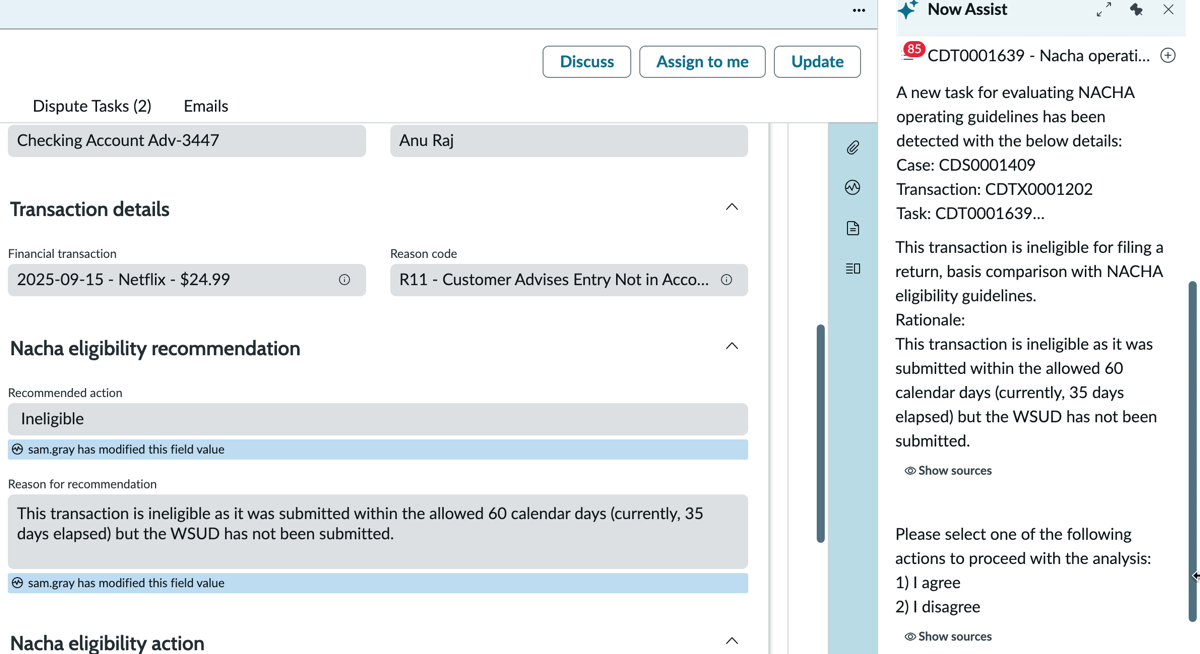The height and width of the screenshot is (654, 1200).
Task: Click the Financial transaction Netflix field
Action: pyautogui.click(x=187, y=280)
